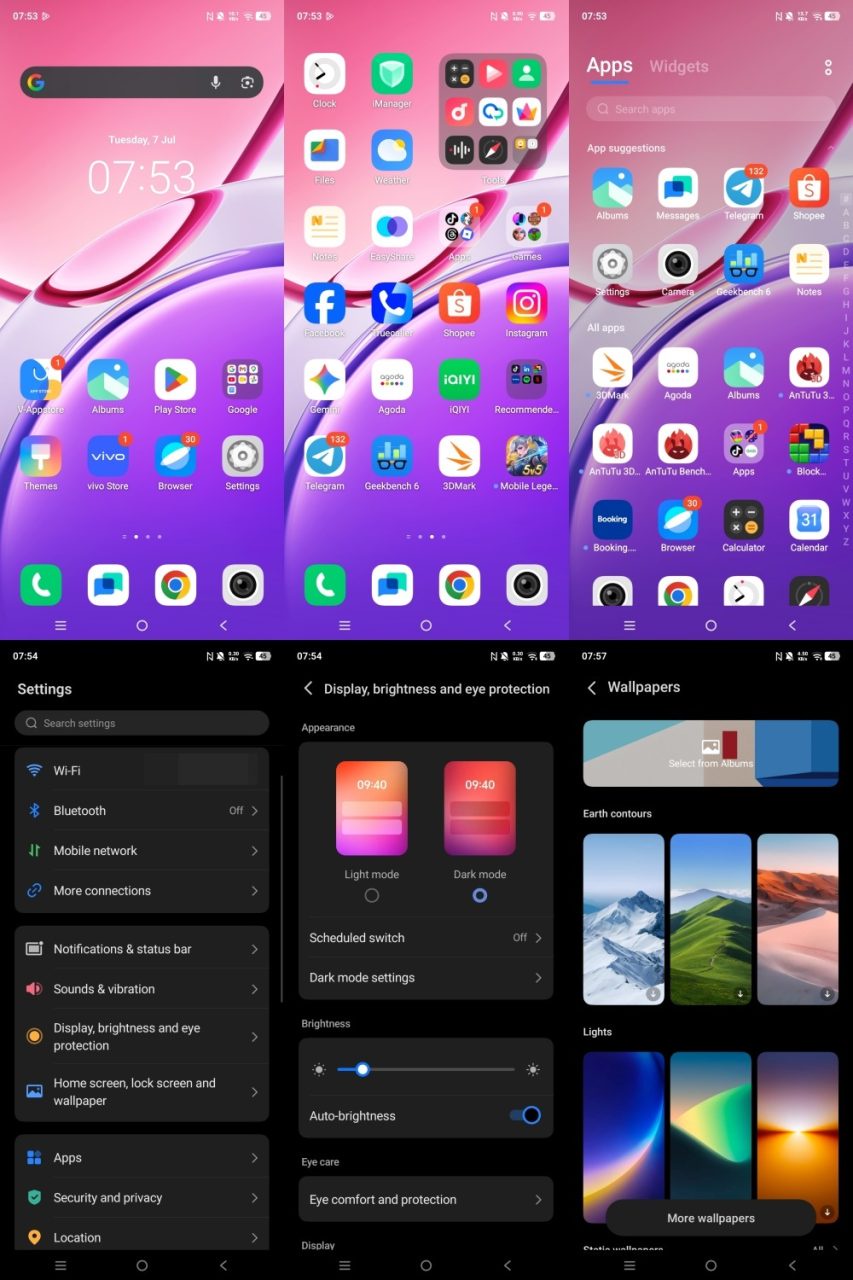The image size is (853, 1280).
Task: Open the Instagram app
Action: click(526, 303)
